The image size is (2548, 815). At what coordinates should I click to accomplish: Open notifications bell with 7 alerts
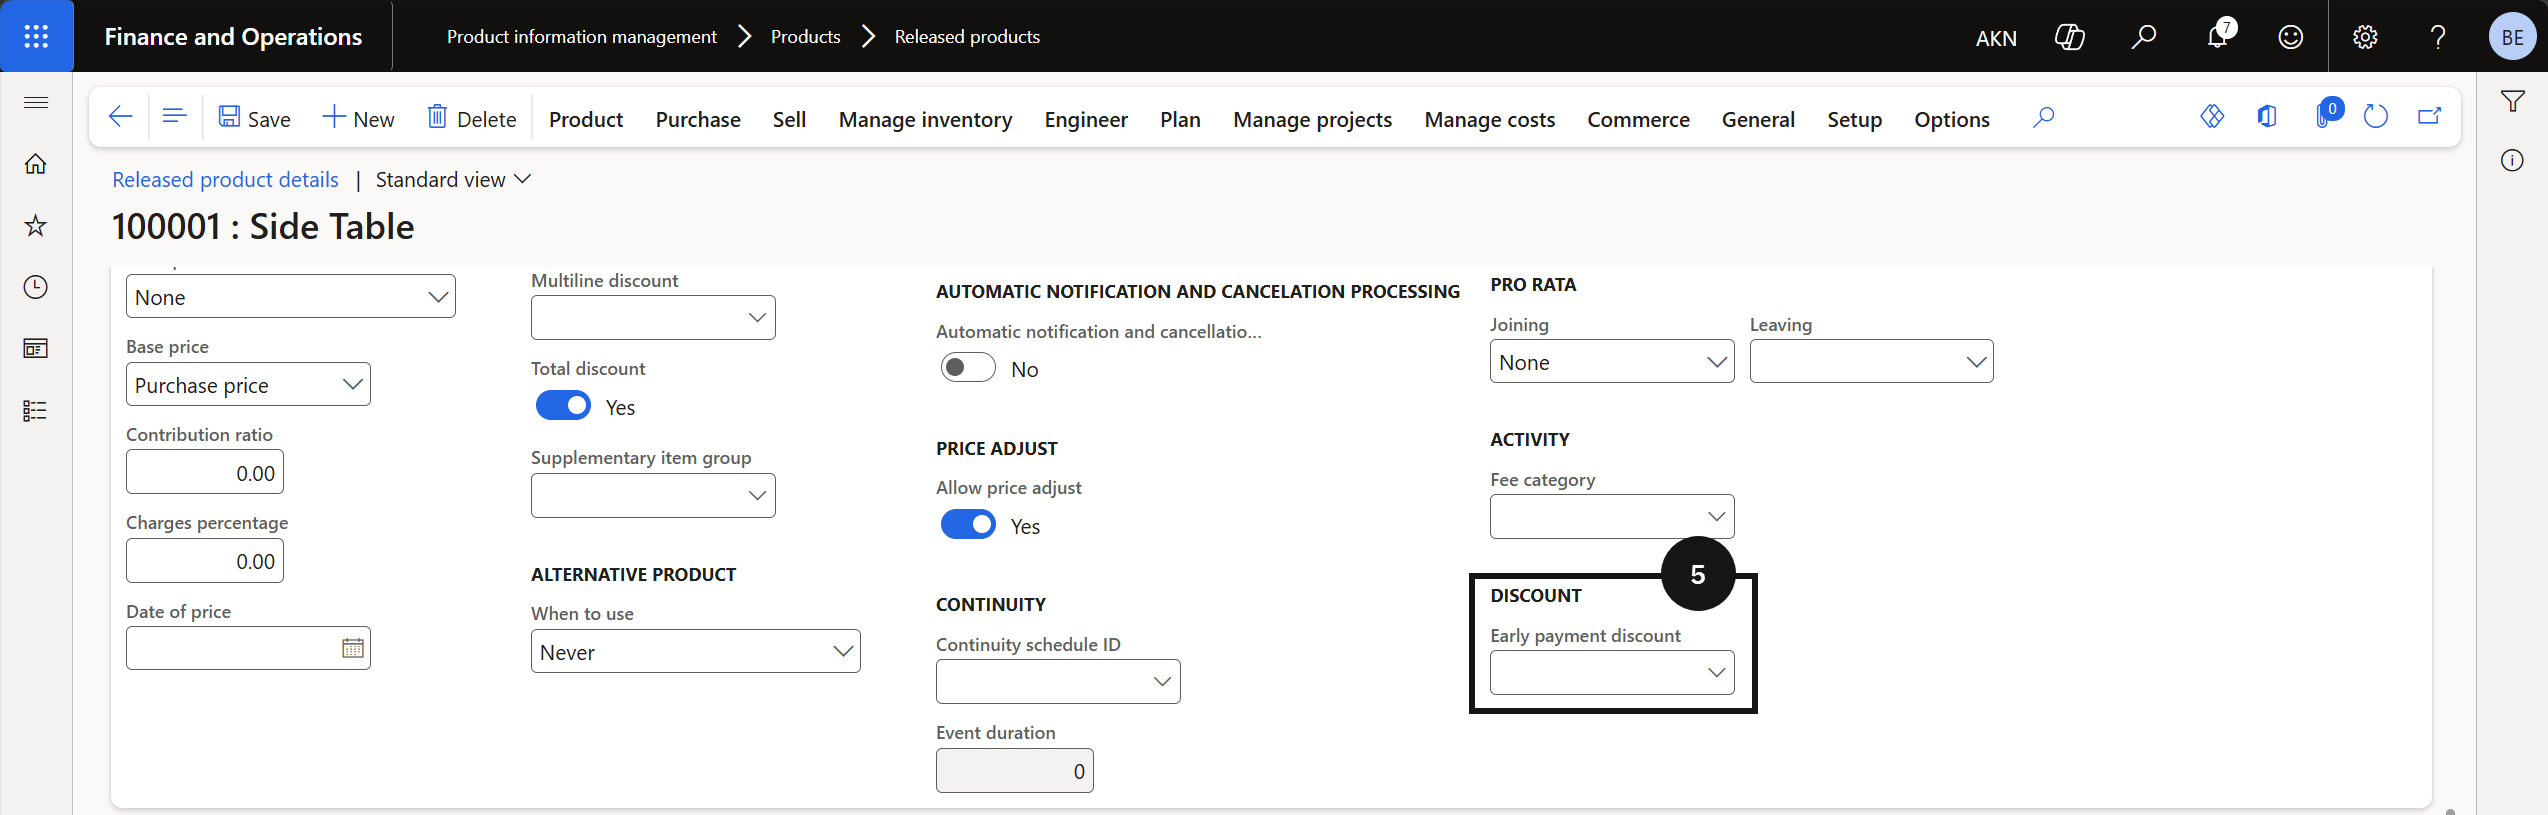click(x=2217, y=37)
